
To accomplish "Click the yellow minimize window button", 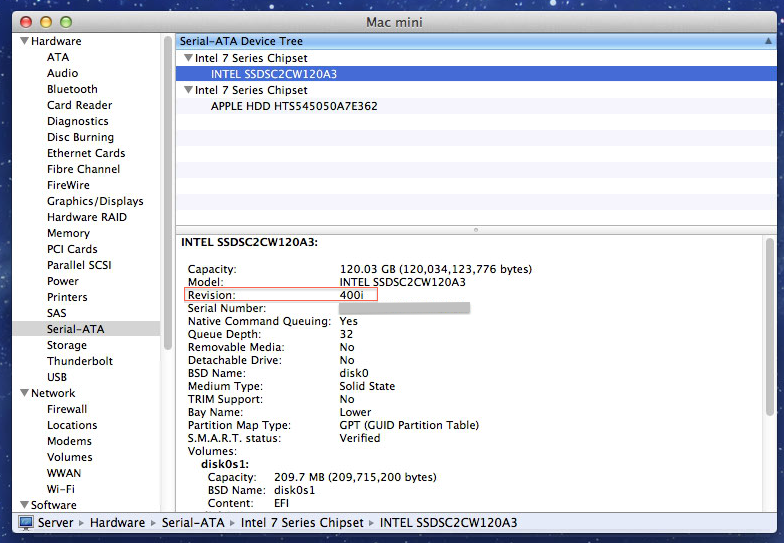I will 46,22.
